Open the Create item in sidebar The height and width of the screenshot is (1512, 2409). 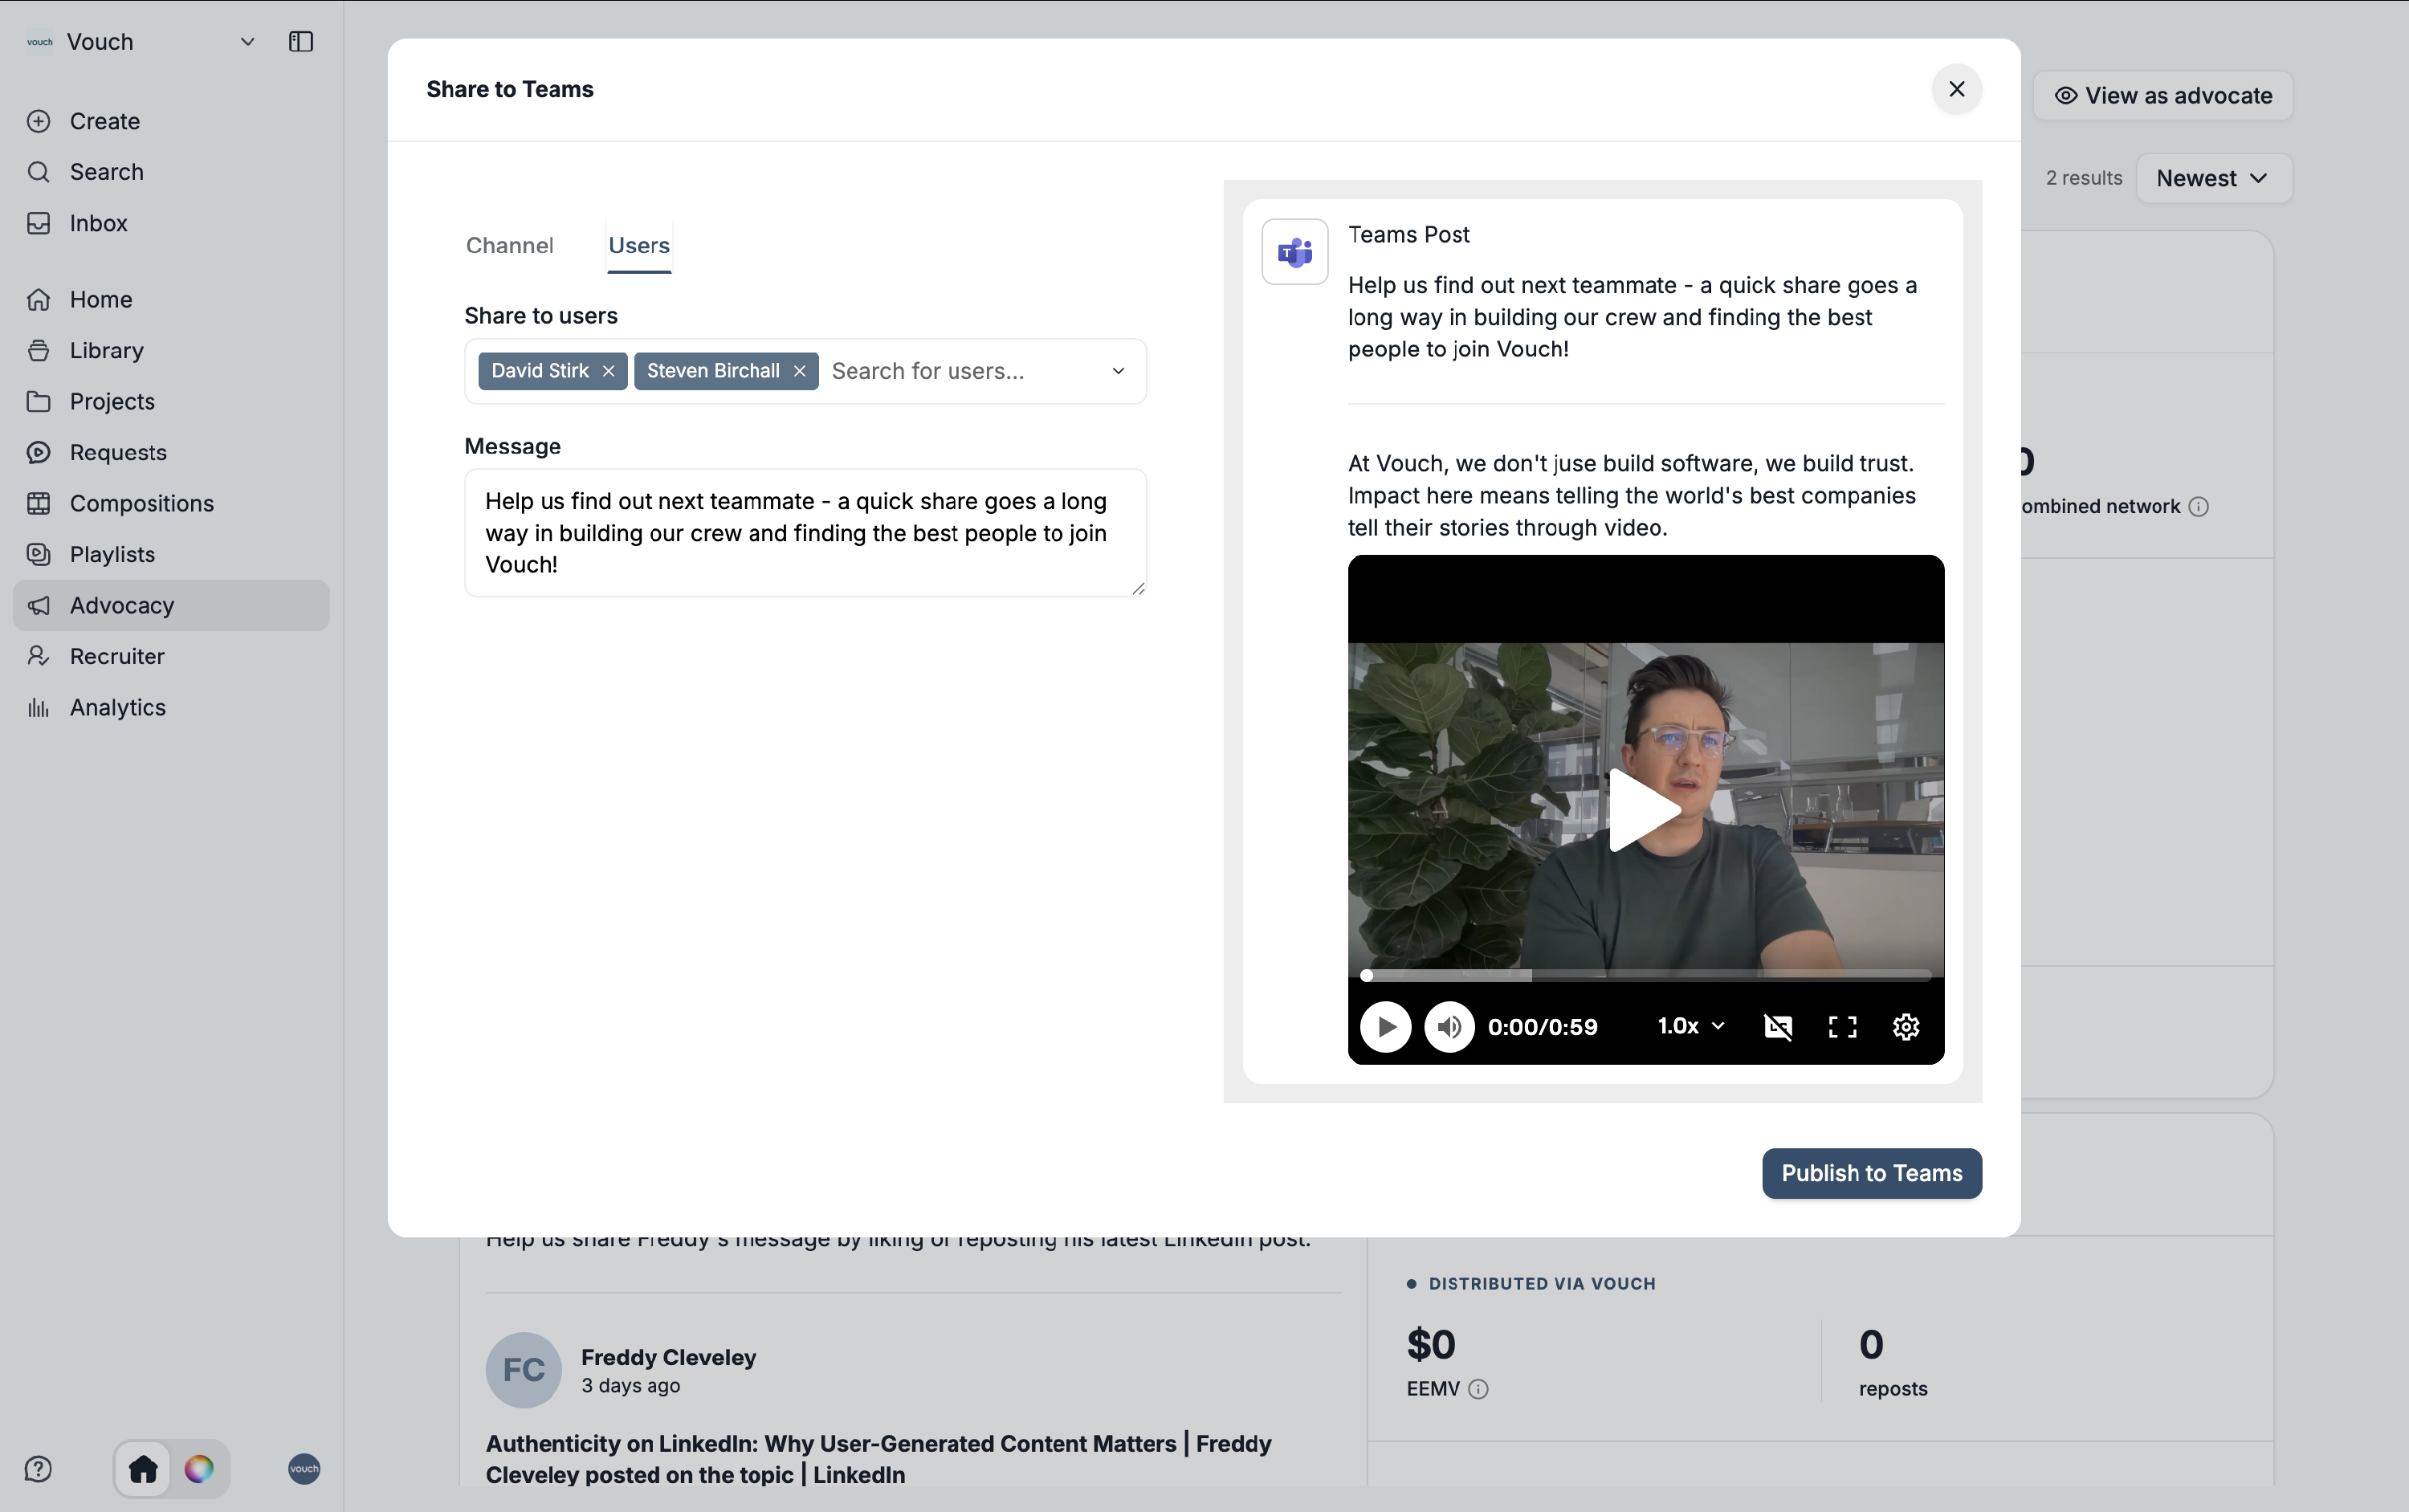(x=171, y=121)
